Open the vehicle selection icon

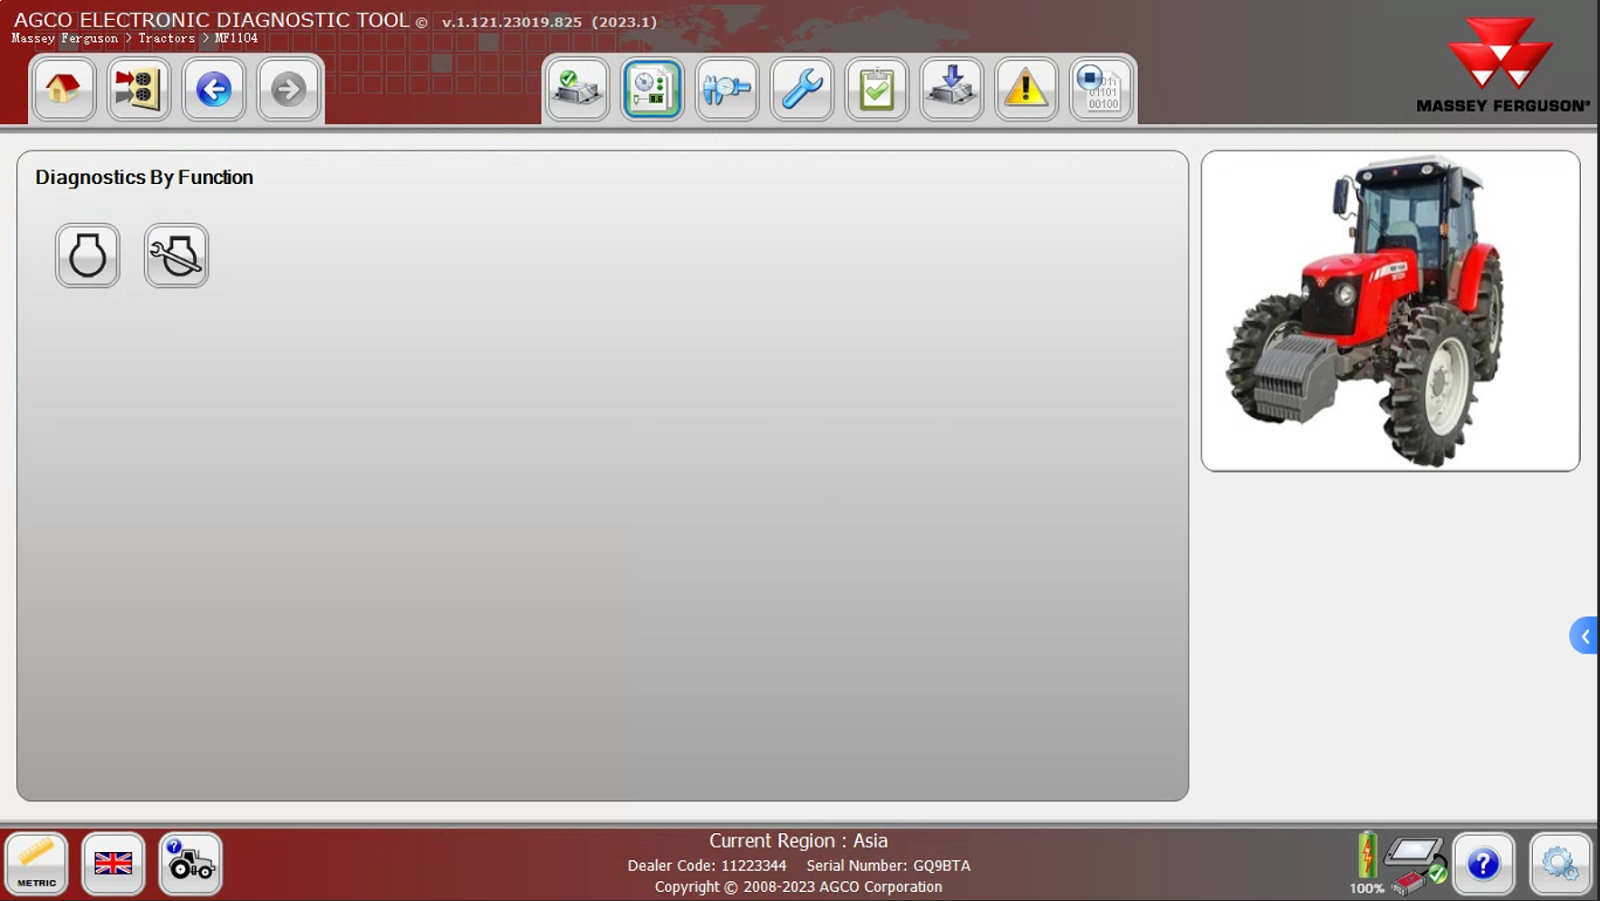[138, 89]
